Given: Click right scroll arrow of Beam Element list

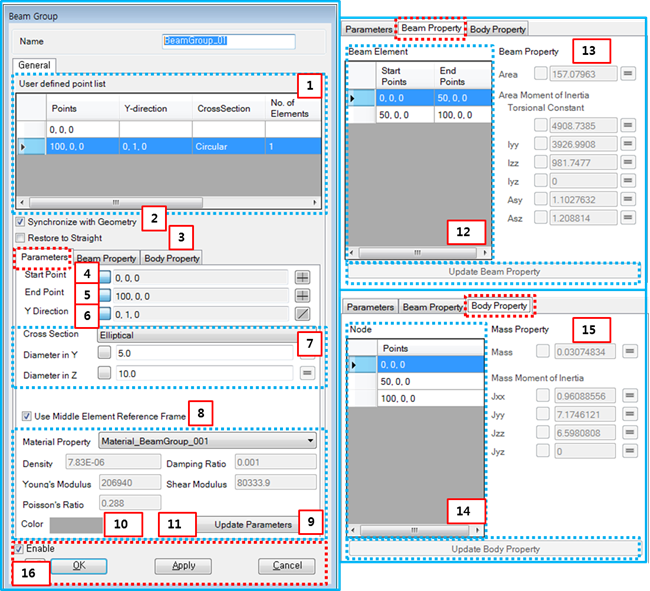Looking at the screenshot, I should pyautogui.click(x=485, y=252).
